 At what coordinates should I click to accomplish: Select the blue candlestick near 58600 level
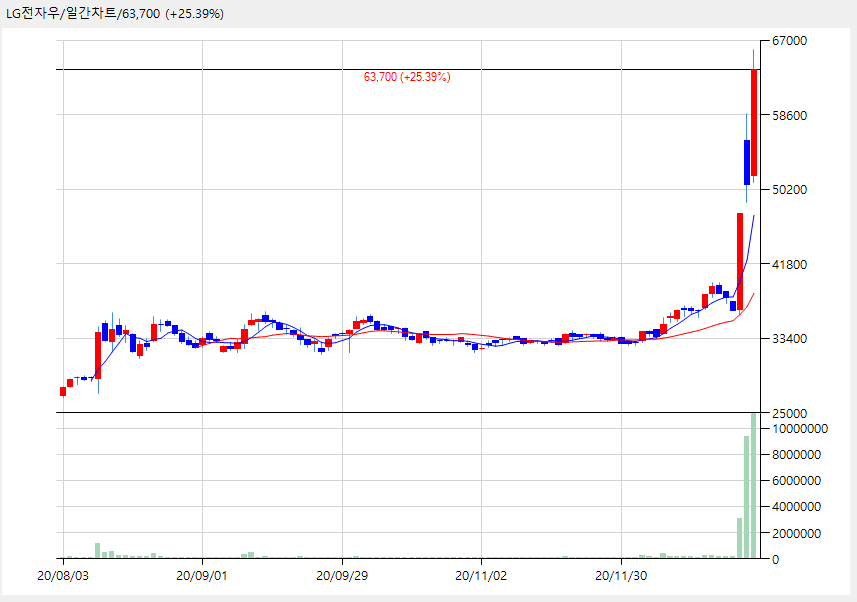pos(747,162)
